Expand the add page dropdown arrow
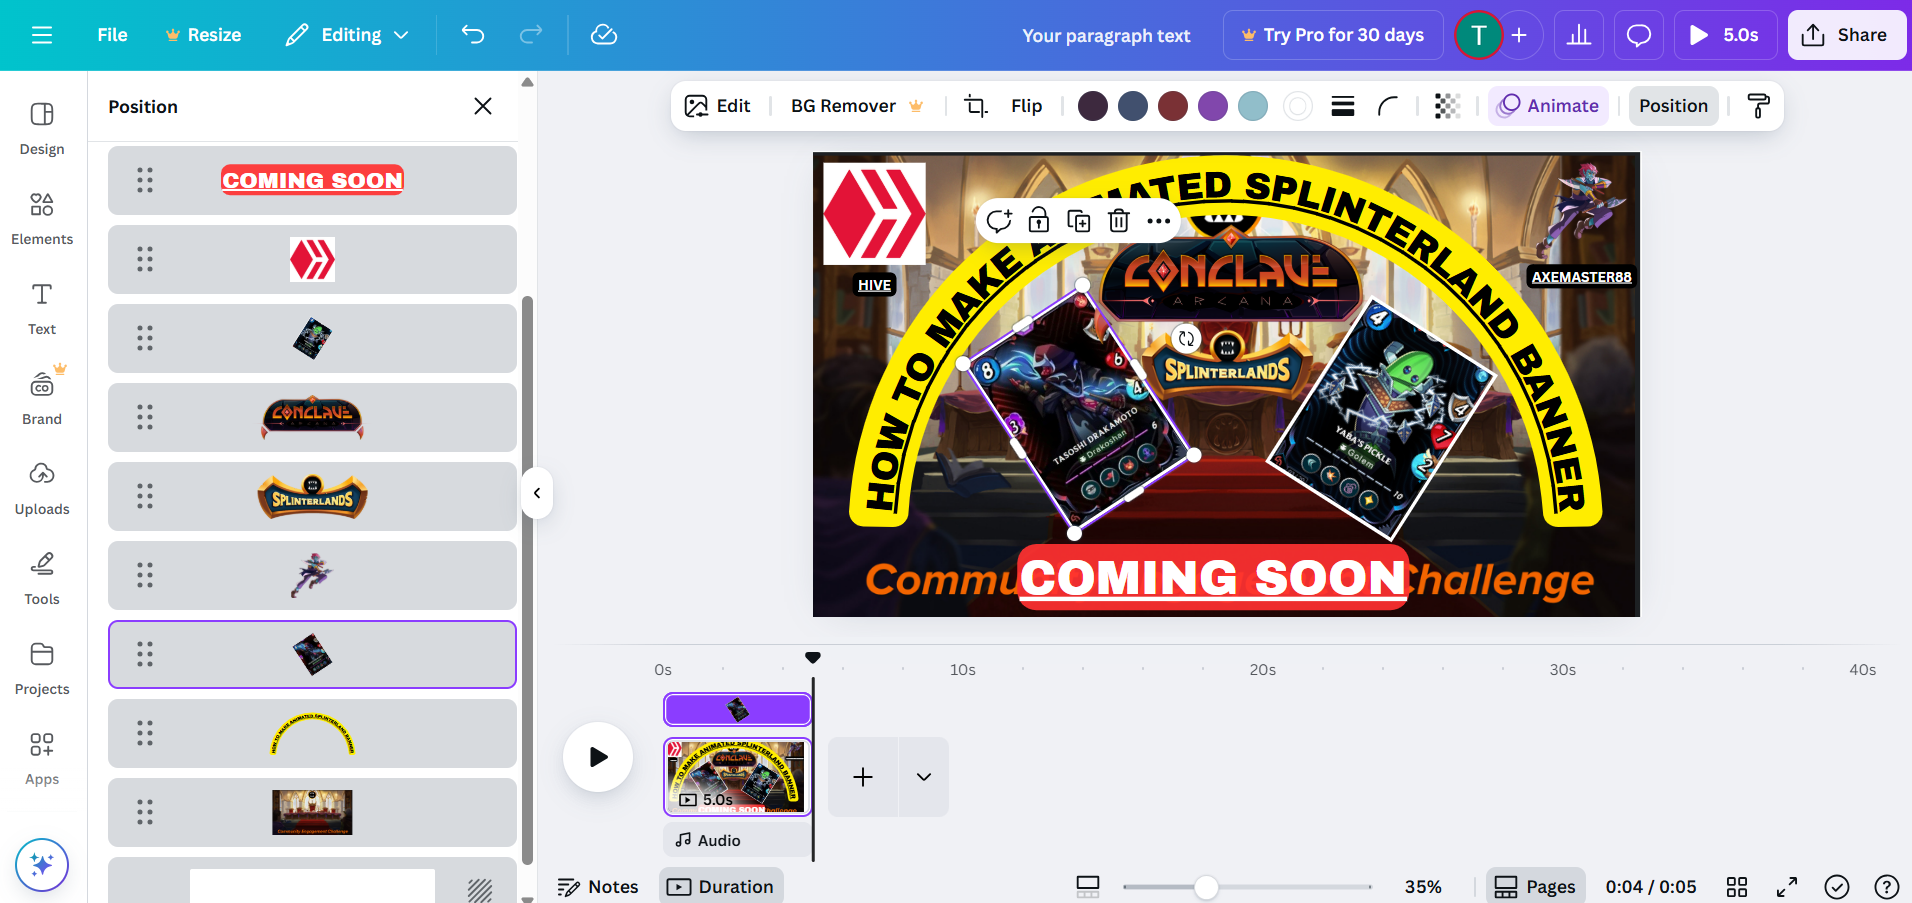Viewport: 1912px width, 903px height. pyautogui.click(x=924, y=777)
